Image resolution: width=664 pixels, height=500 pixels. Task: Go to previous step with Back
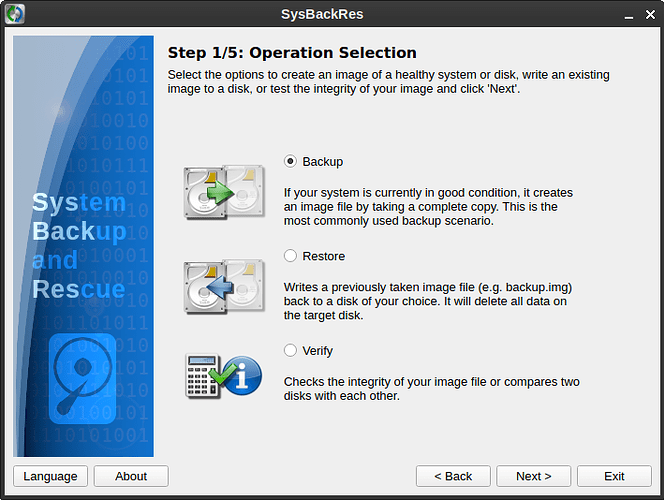click(452, 476)
